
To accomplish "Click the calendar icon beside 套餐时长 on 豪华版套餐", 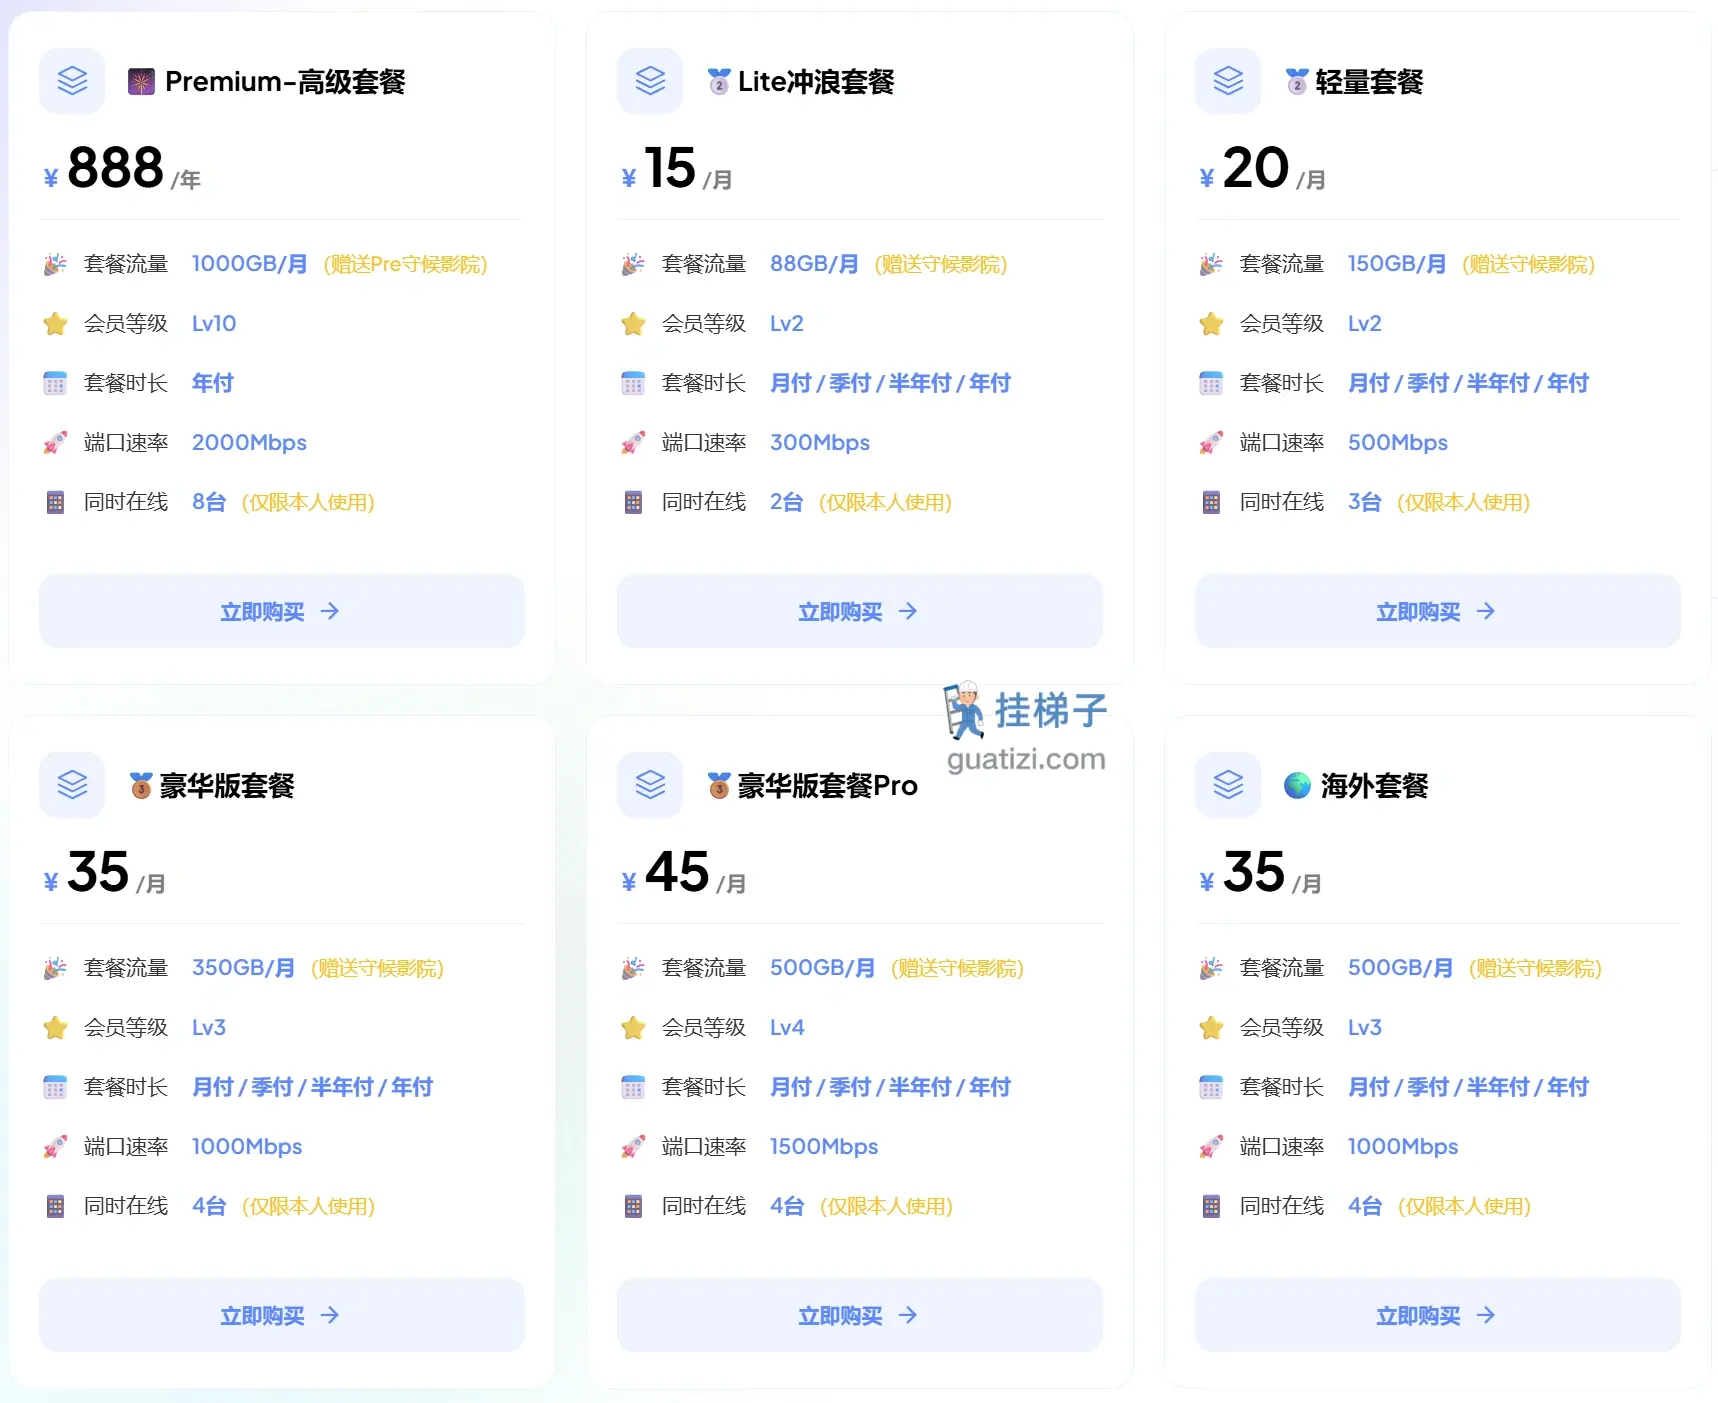I will coord(55,1087).
